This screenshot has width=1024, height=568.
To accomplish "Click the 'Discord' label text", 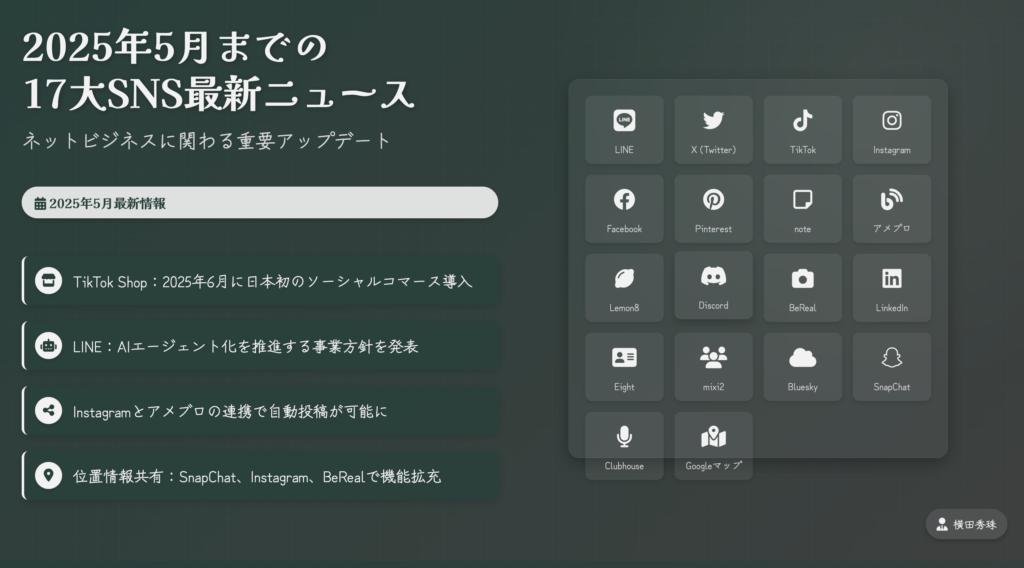I will coord(713,305).
